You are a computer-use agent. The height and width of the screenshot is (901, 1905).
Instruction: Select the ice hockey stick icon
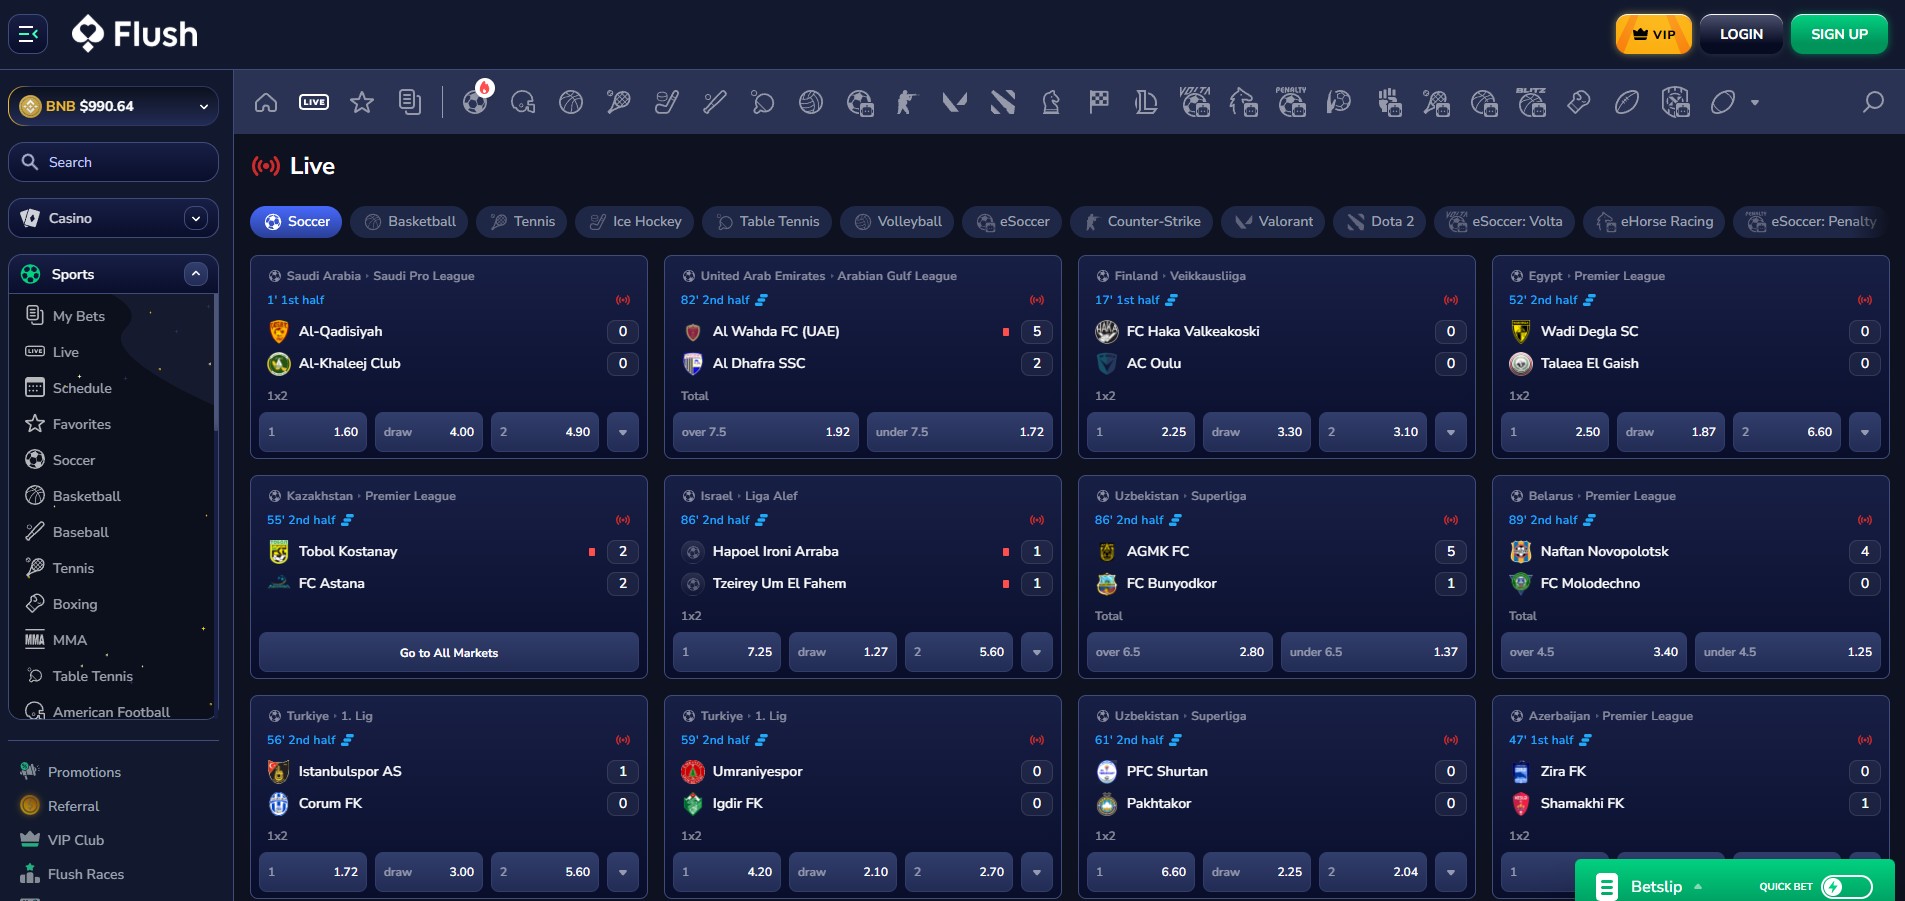(667, 102)
